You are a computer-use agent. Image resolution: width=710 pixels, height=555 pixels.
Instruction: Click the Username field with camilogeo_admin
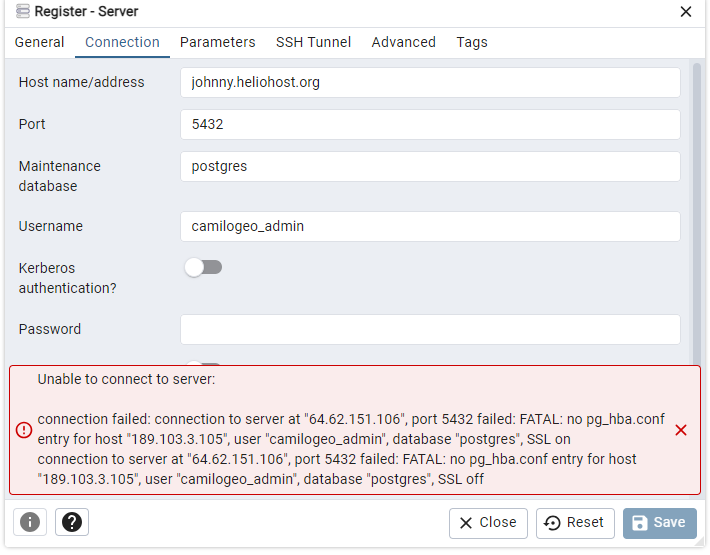(430, 226)
